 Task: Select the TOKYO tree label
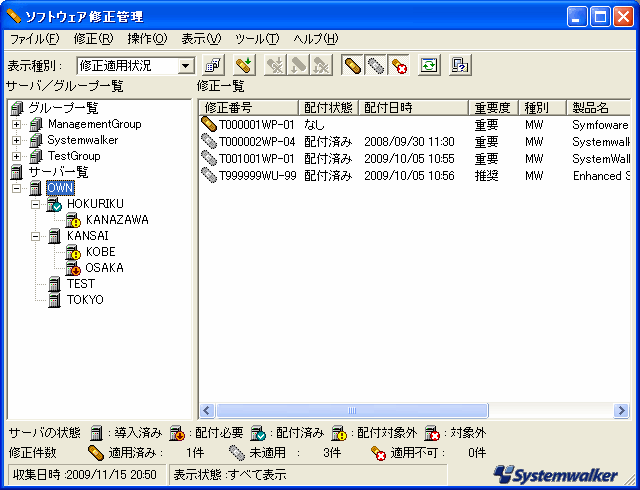(85, 300)
